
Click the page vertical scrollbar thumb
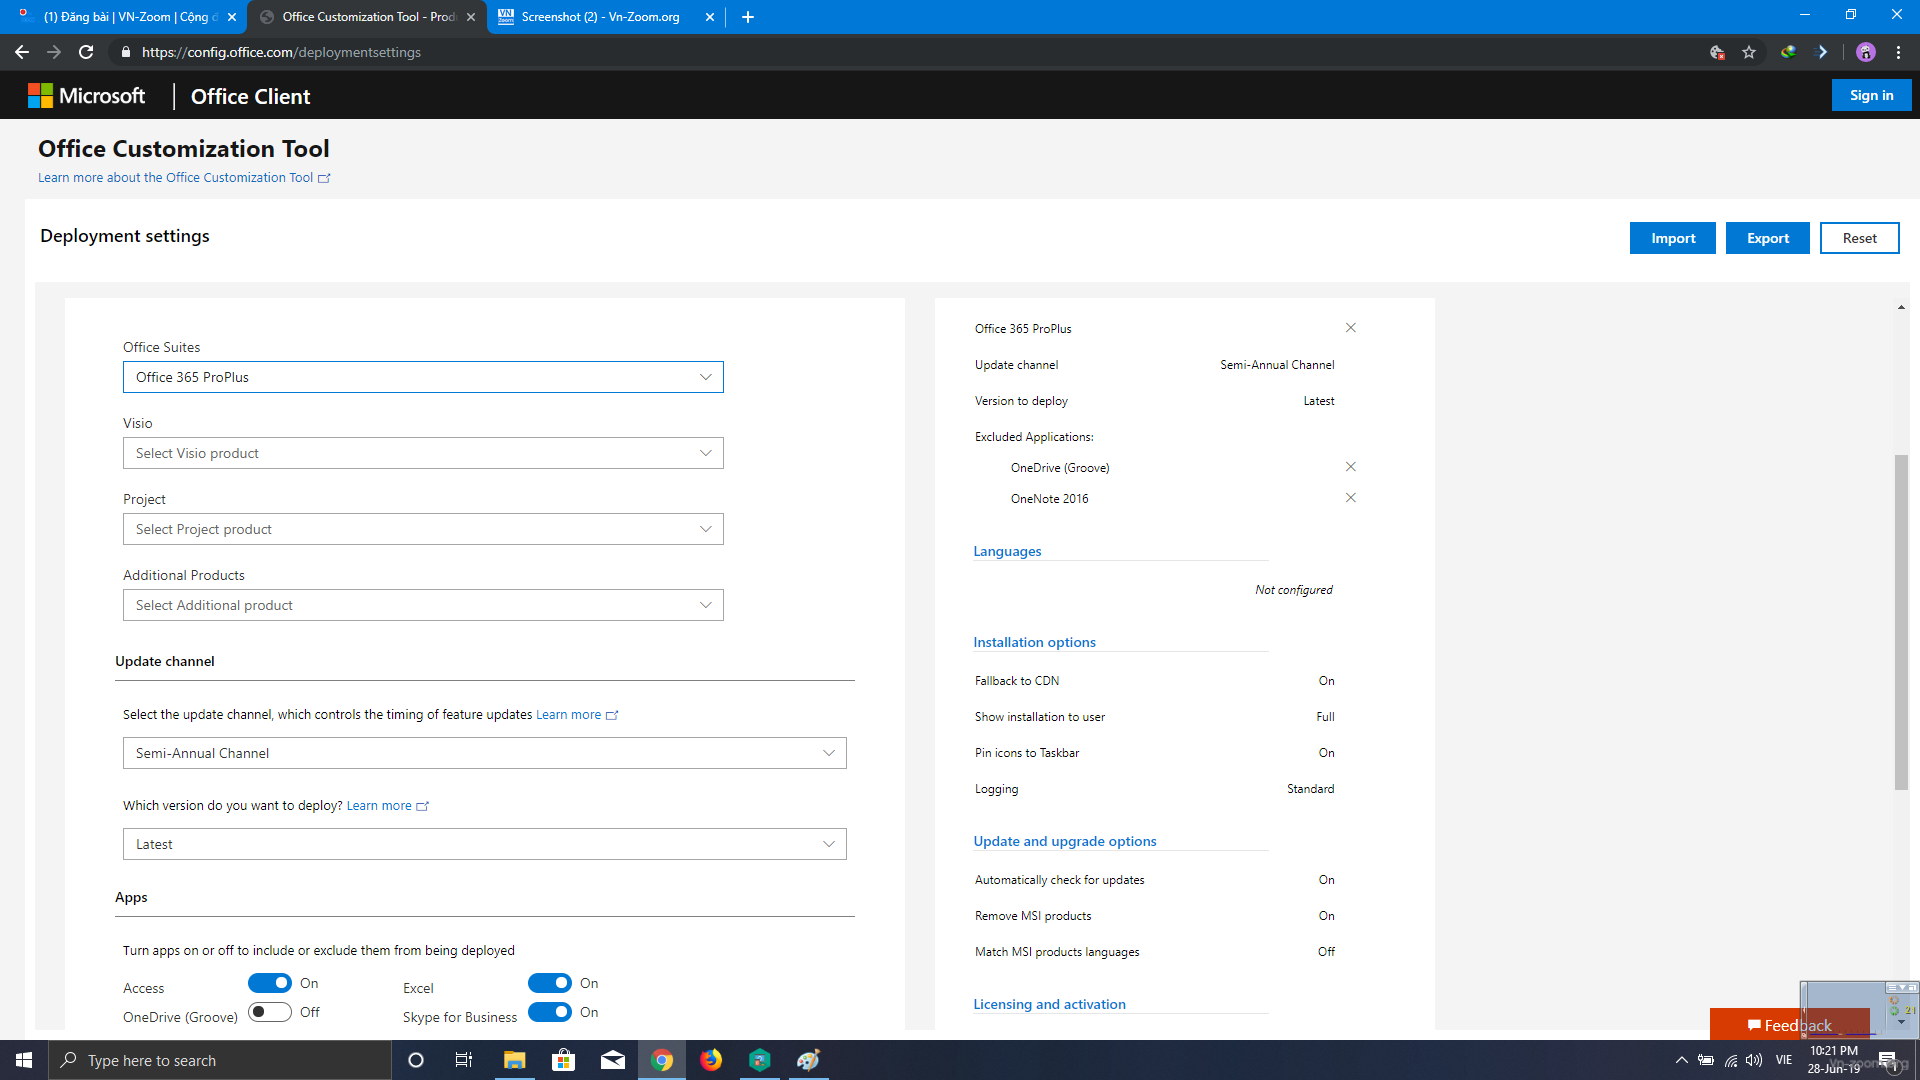1901,622
